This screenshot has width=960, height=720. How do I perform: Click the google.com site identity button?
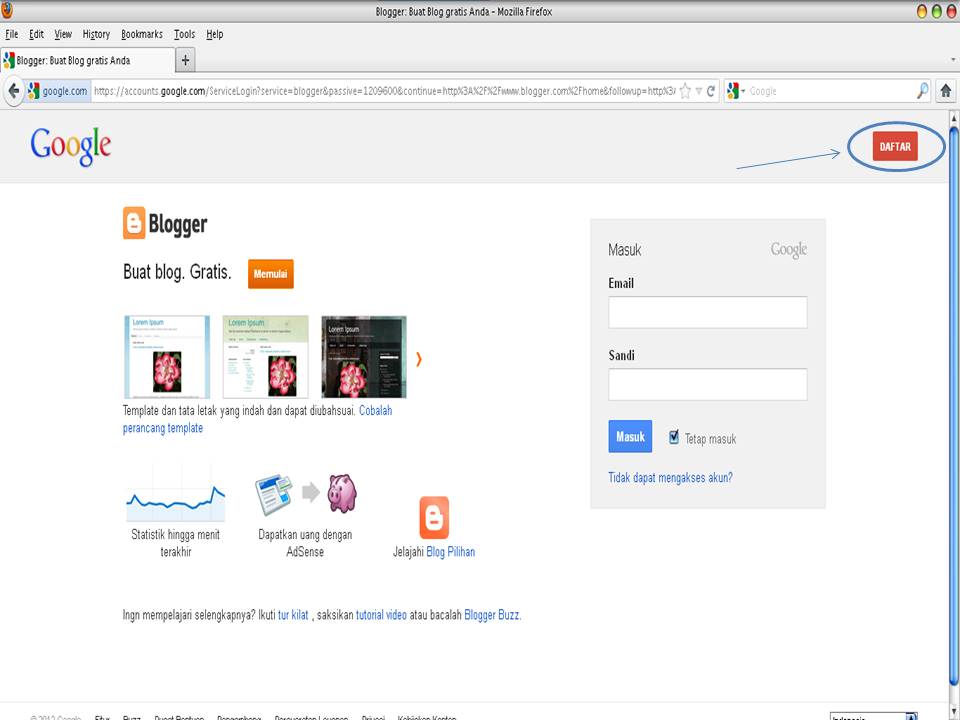tap(58, 91)
